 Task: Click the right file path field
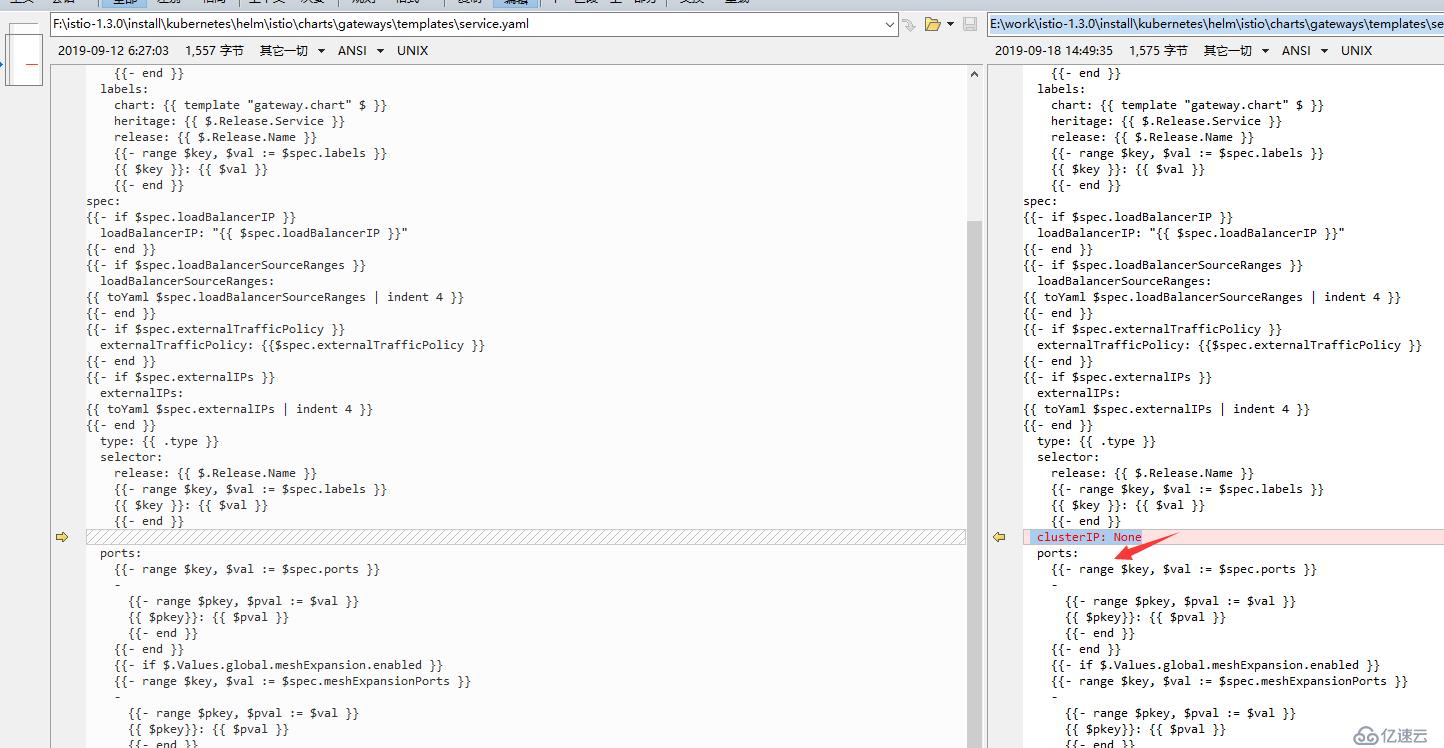pos(1215,24)
